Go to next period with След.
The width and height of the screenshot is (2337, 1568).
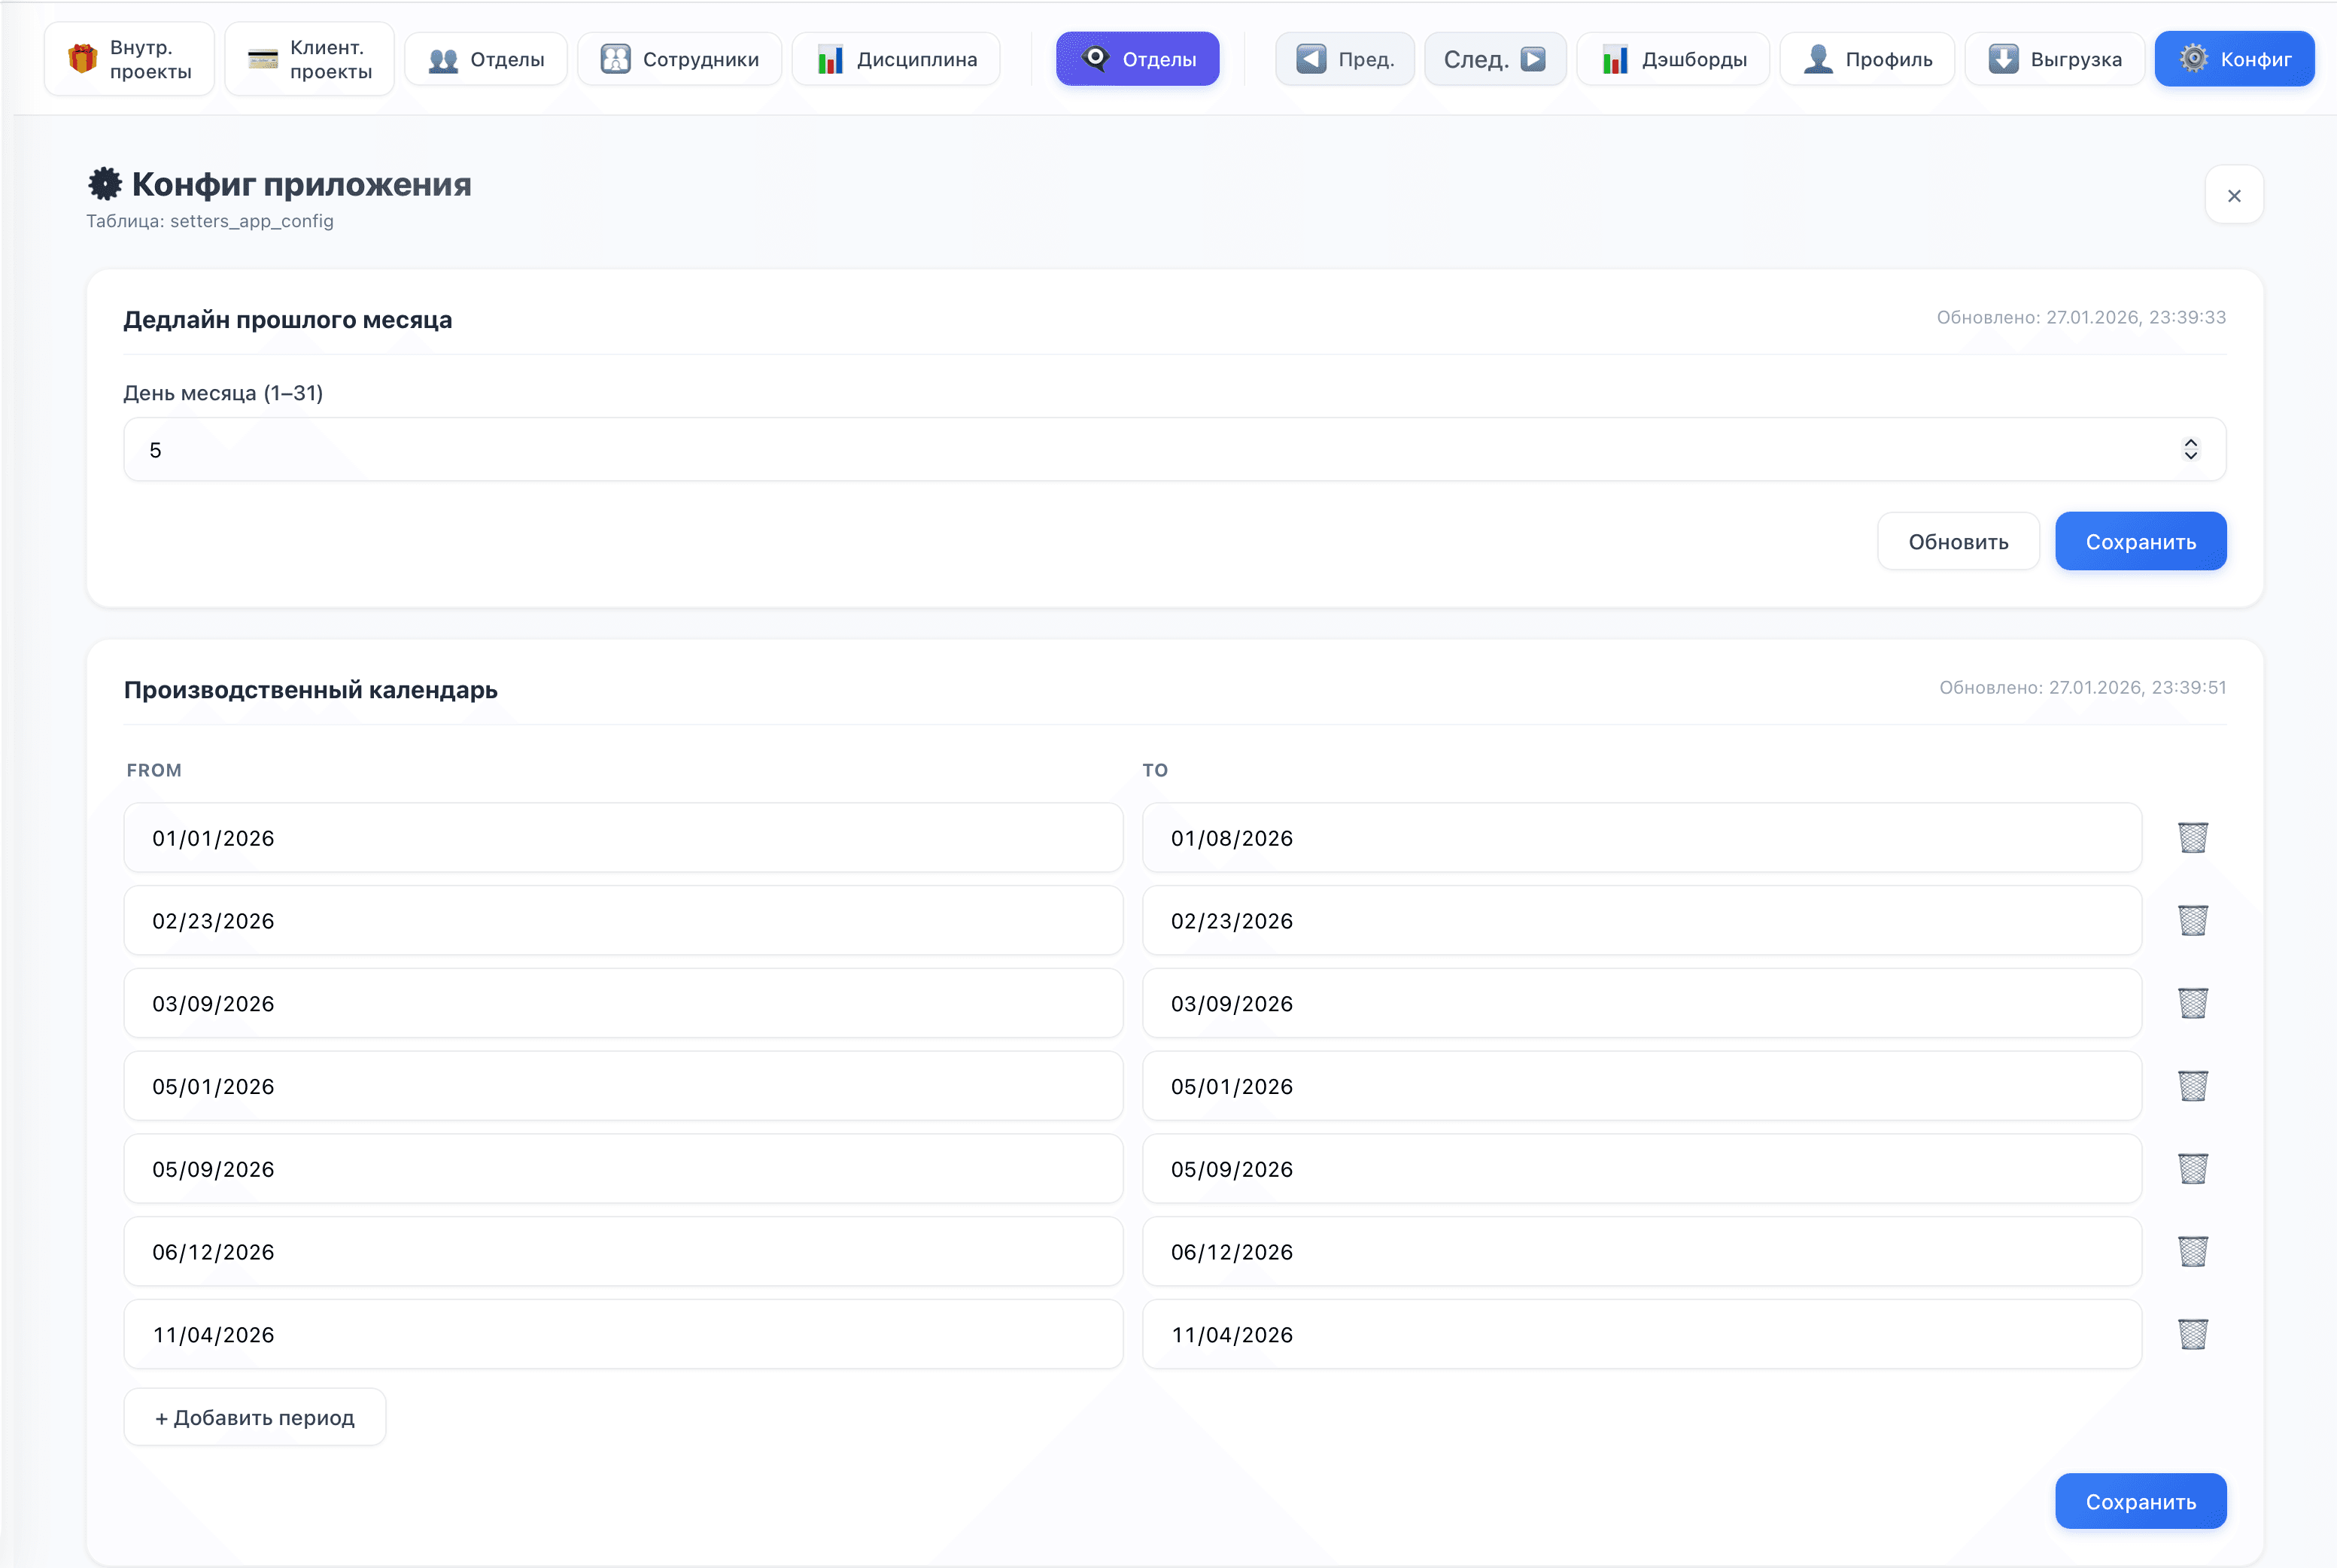point(1494,59)
